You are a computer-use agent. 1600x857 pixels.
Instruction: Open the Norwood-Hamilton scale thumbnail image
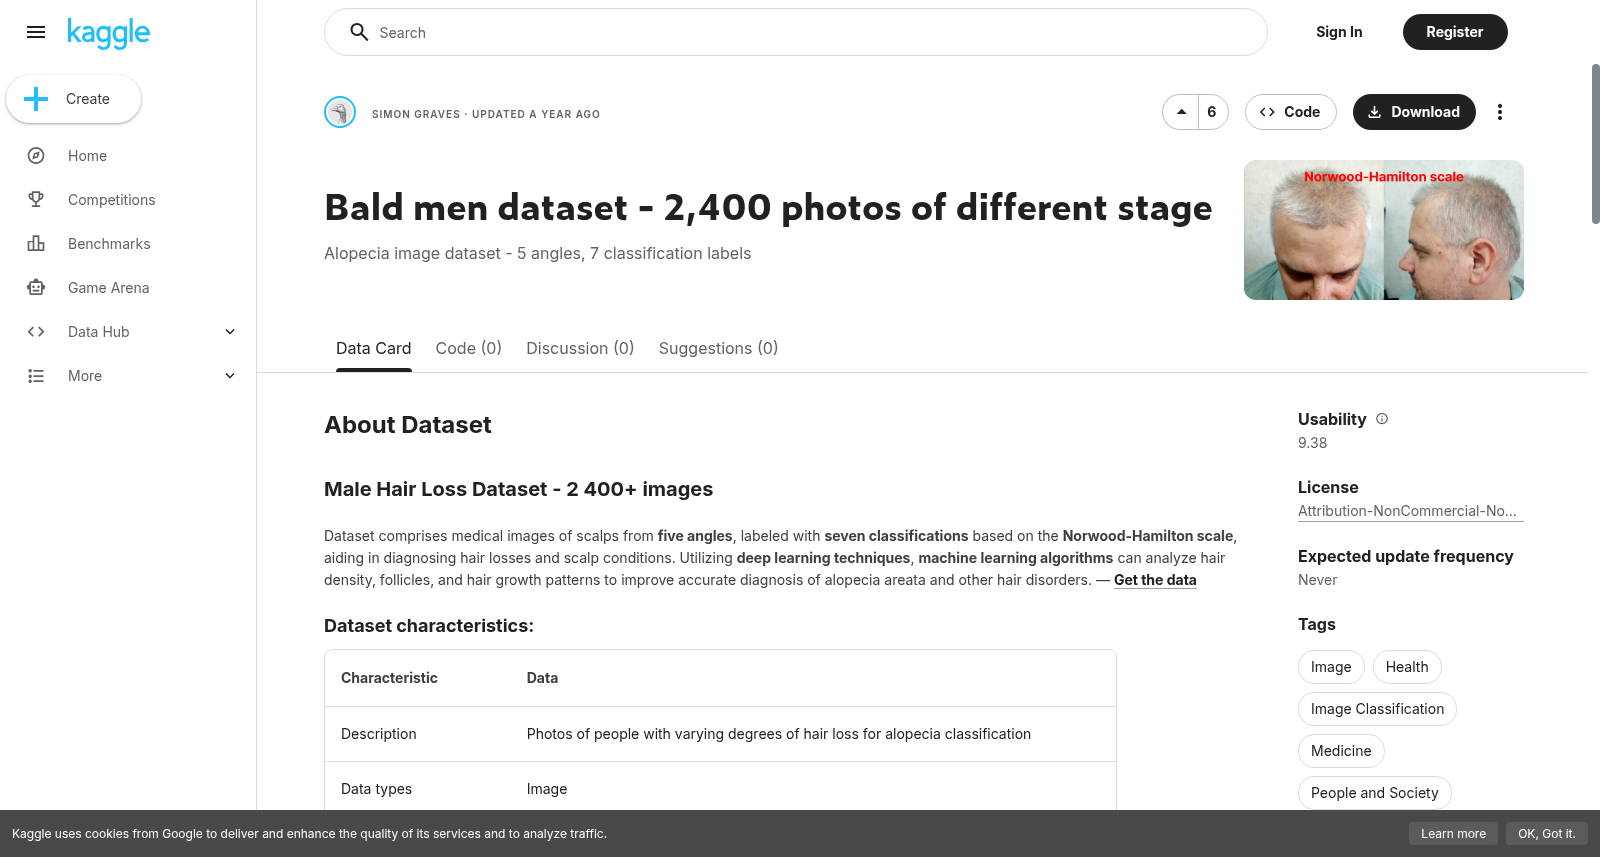(x=1383, y=230)
